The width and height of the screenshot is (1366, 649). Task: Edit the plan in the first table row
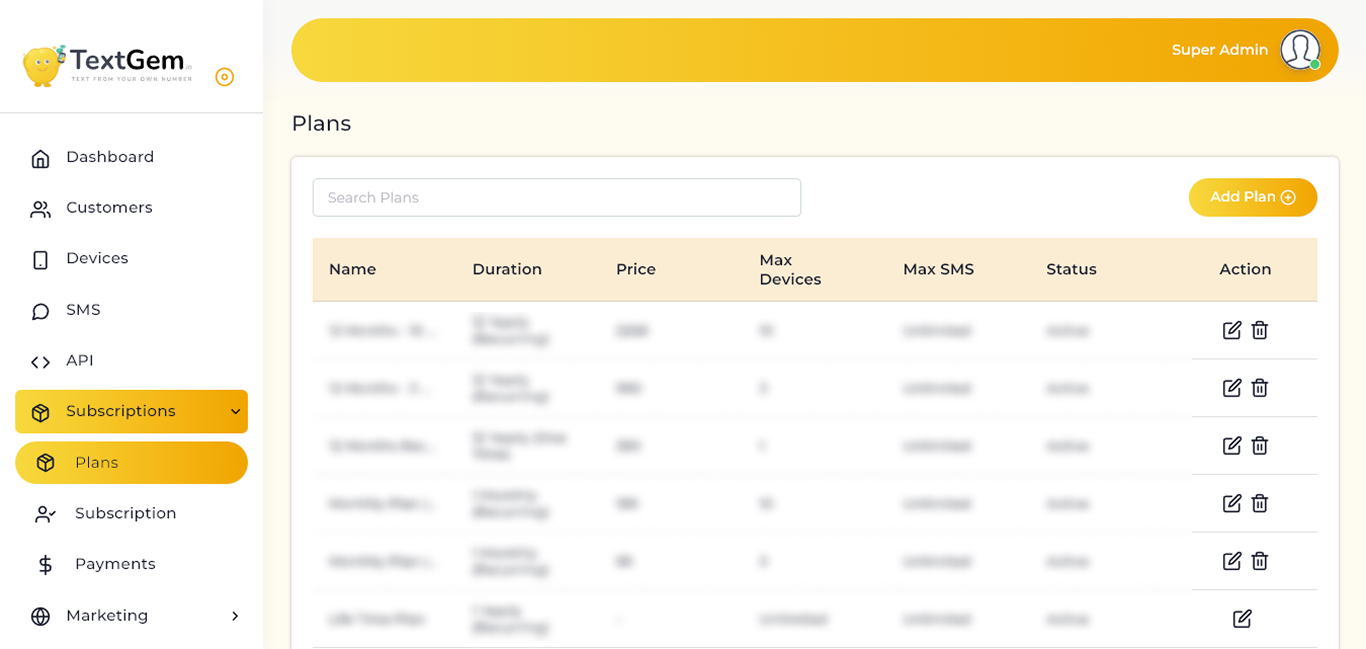tap(1232, 330)
